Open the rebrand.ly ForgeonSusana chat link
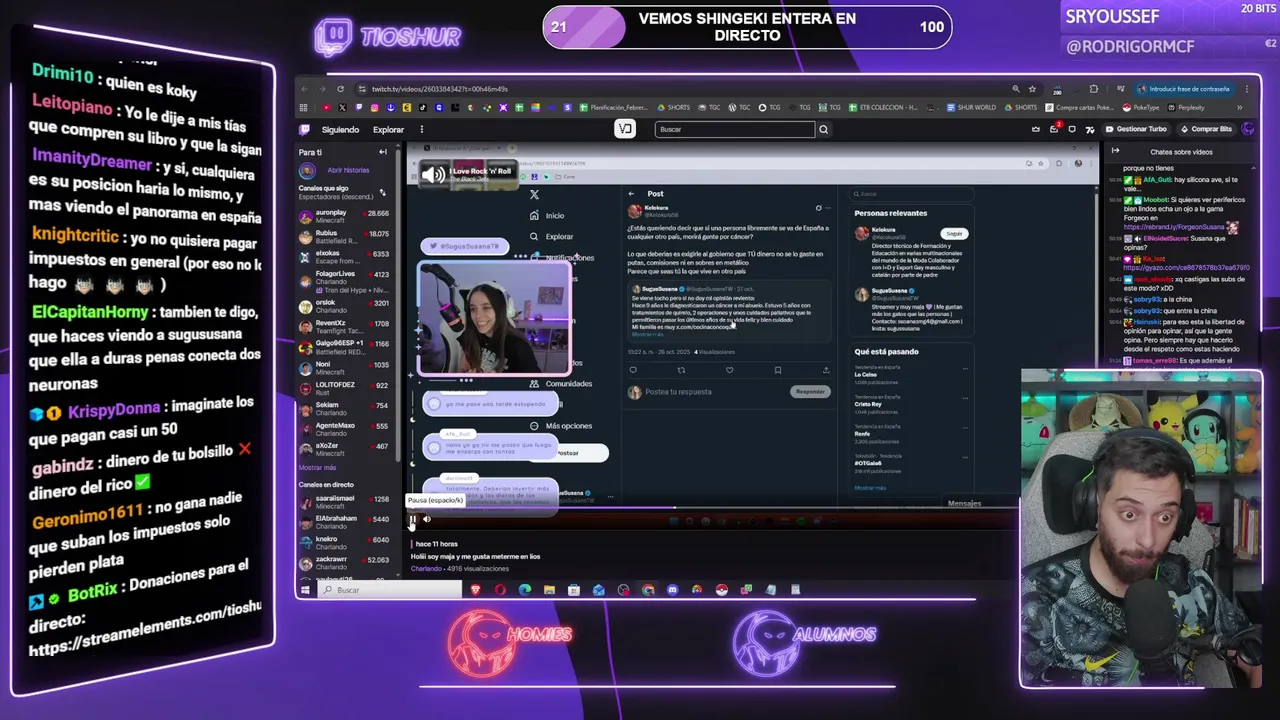Screen dimensions: 1280x720 click(x=1176, y=227)
